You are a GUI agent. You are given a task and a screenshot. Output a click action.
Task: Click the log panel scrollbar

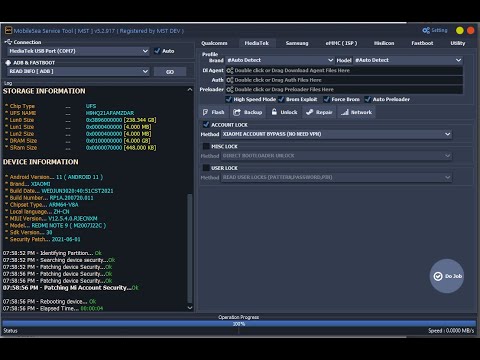[x=190, y=248]
